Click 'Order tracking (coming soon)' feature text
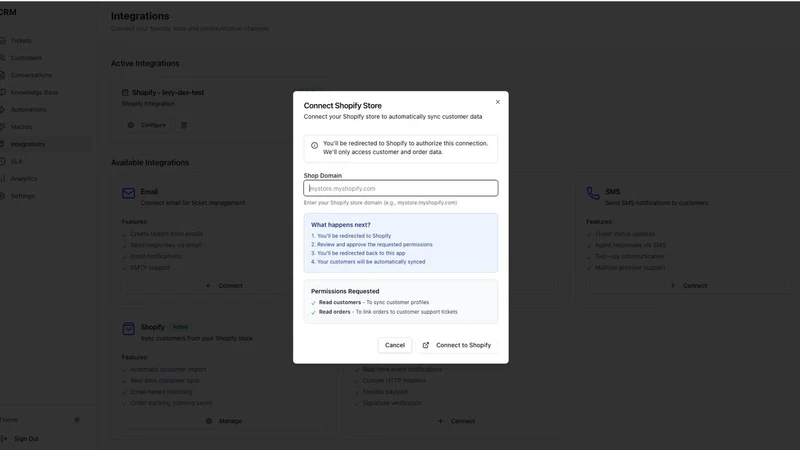The width and height of the screenshot is (800, 450). 171,403
